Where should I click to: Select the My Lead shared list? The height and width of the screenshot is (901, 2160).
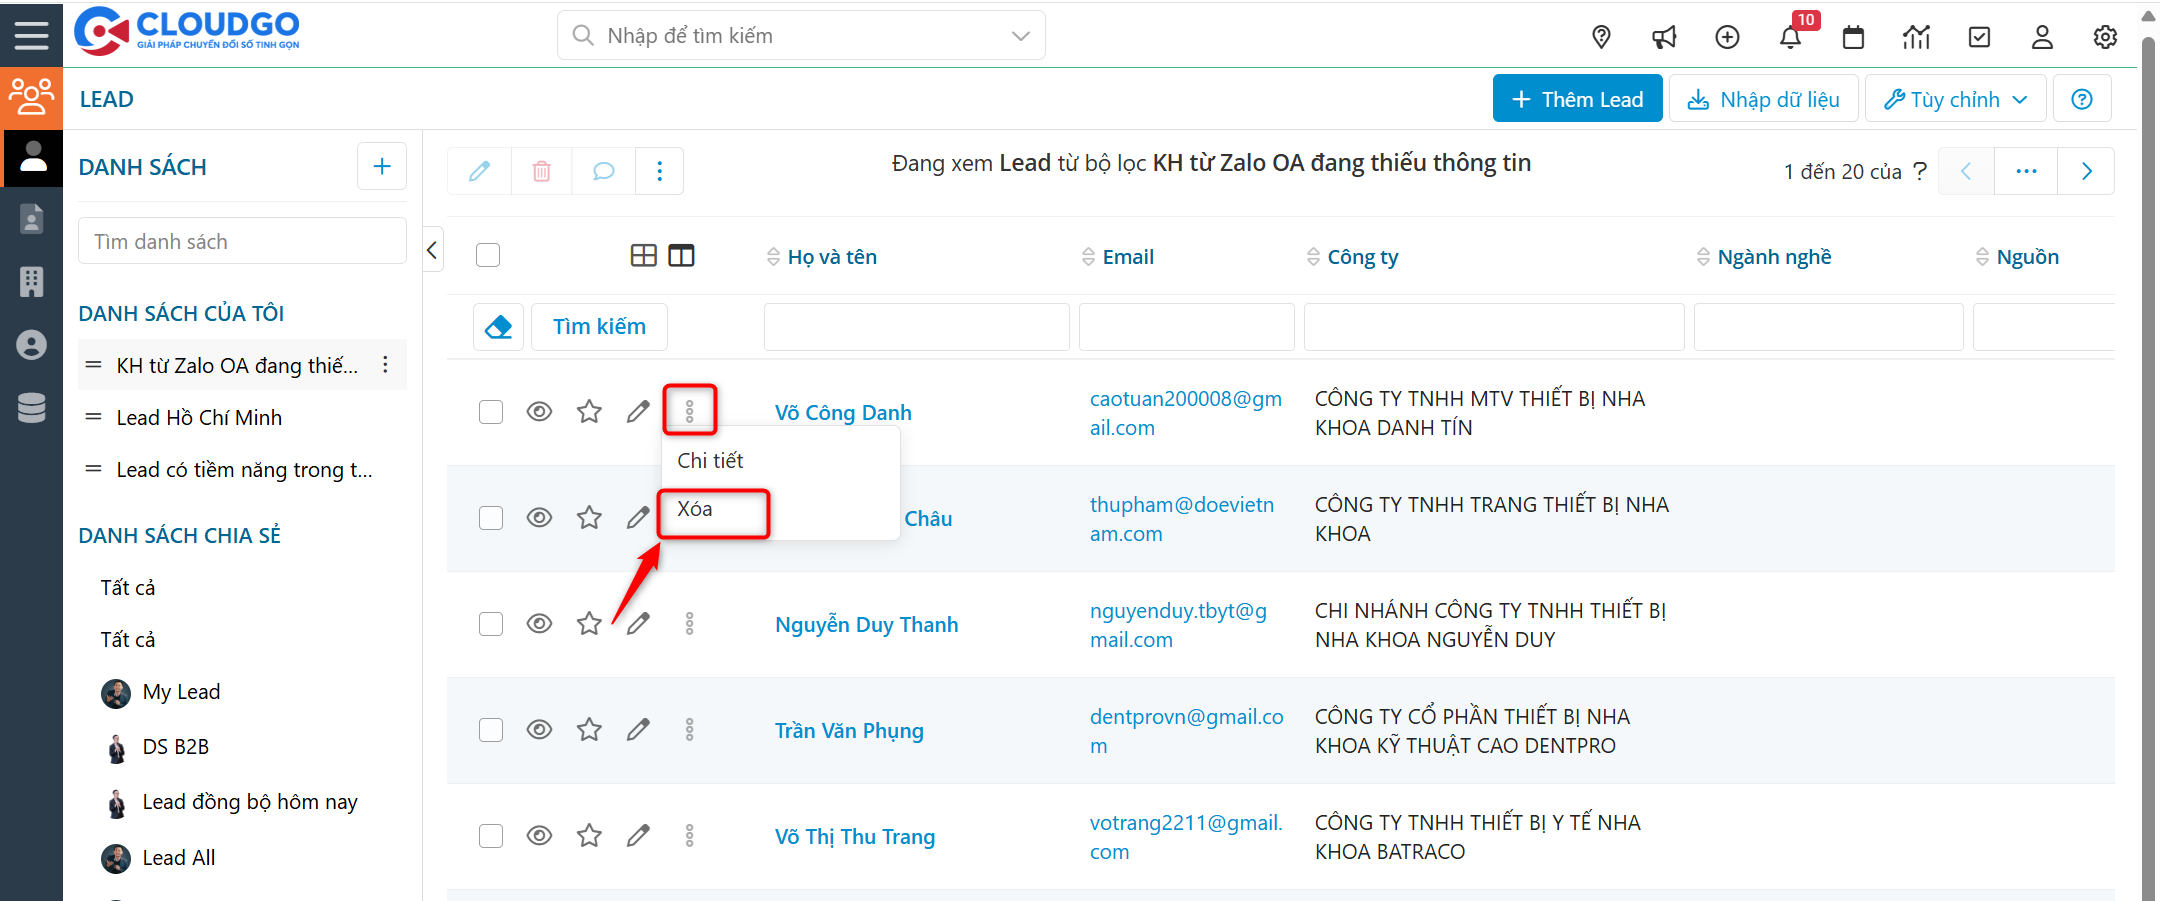[x=181, y=692]
